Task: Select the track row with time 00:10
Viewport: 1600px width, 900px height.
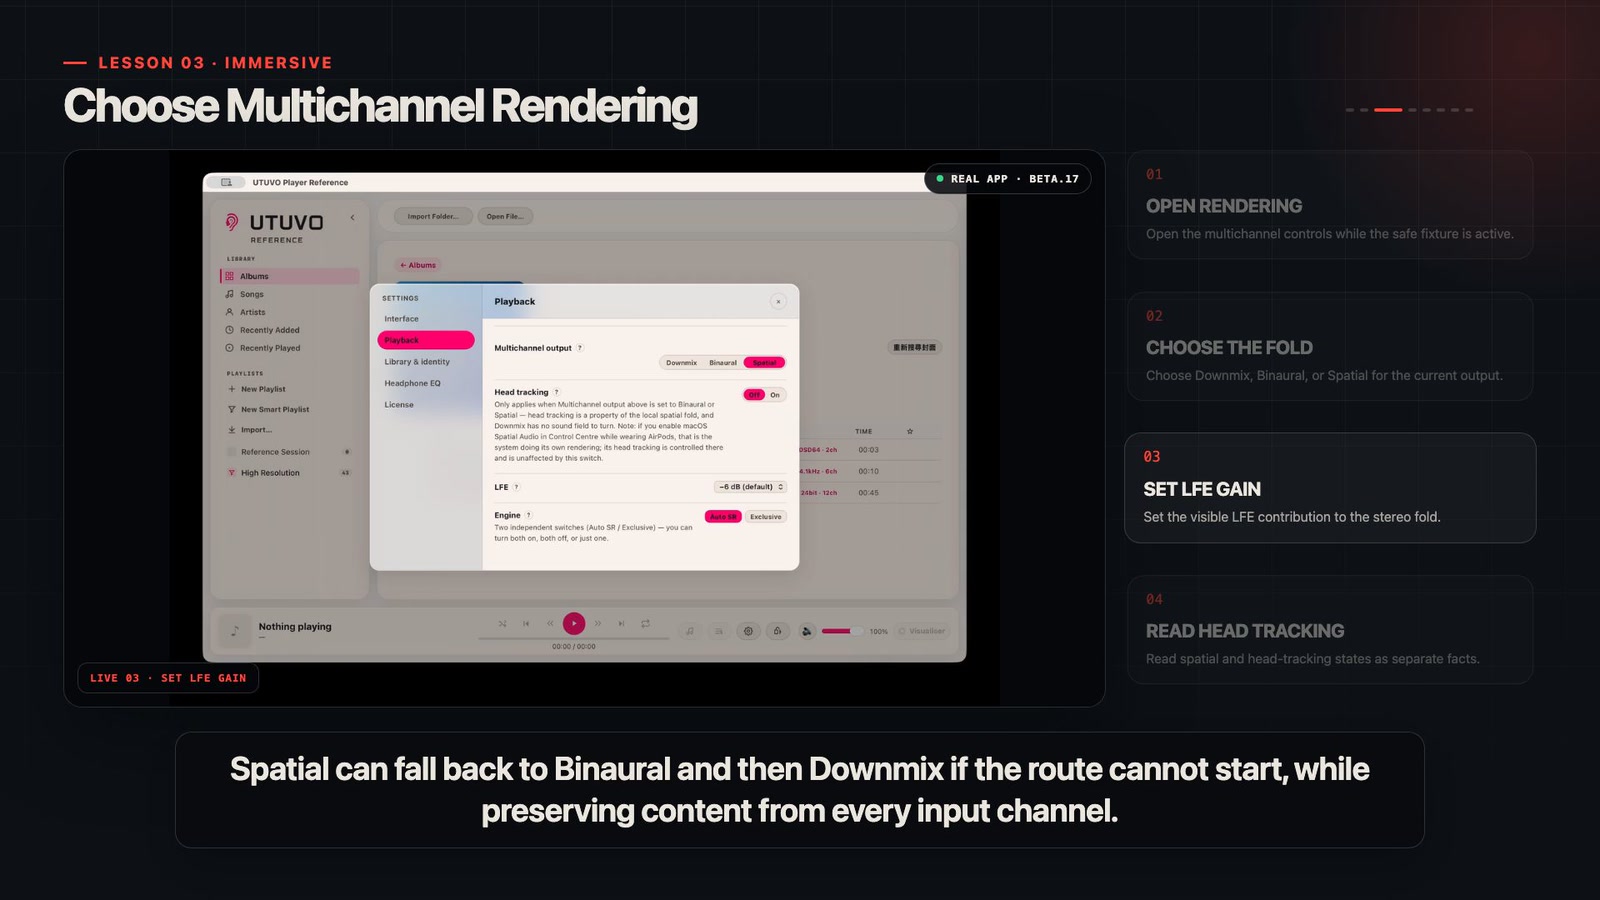Action: pyautogui.click(x=870, y=471)
